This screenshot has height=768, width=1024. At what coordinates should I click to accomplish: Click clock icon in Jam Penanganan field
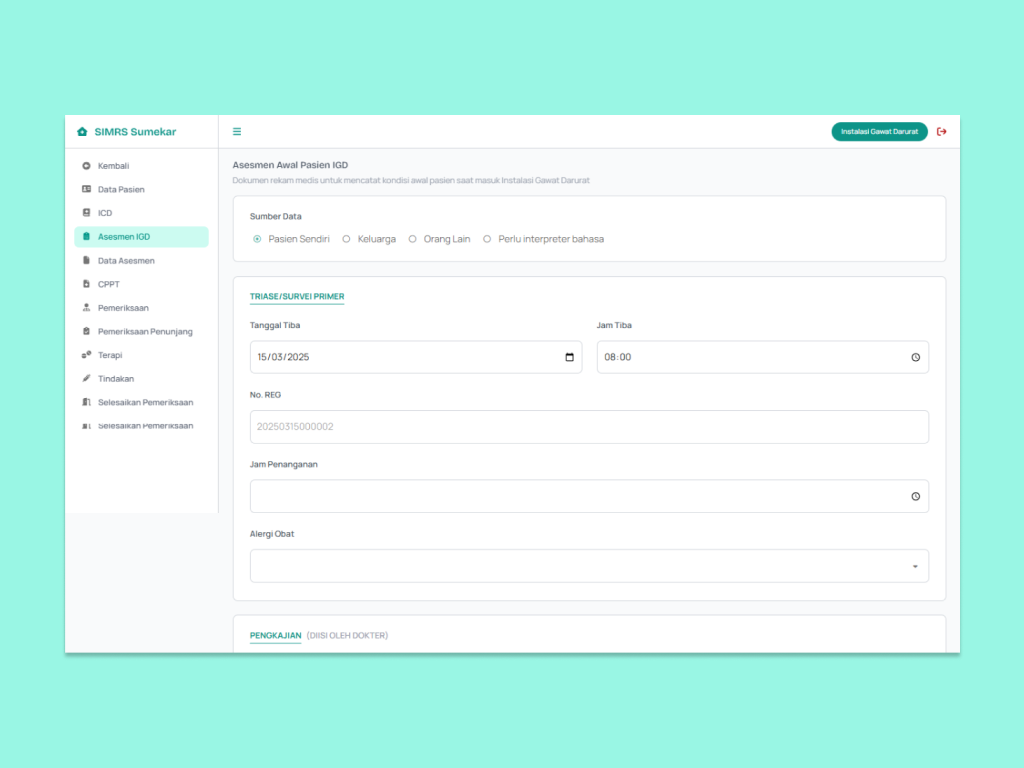[915, 496]
